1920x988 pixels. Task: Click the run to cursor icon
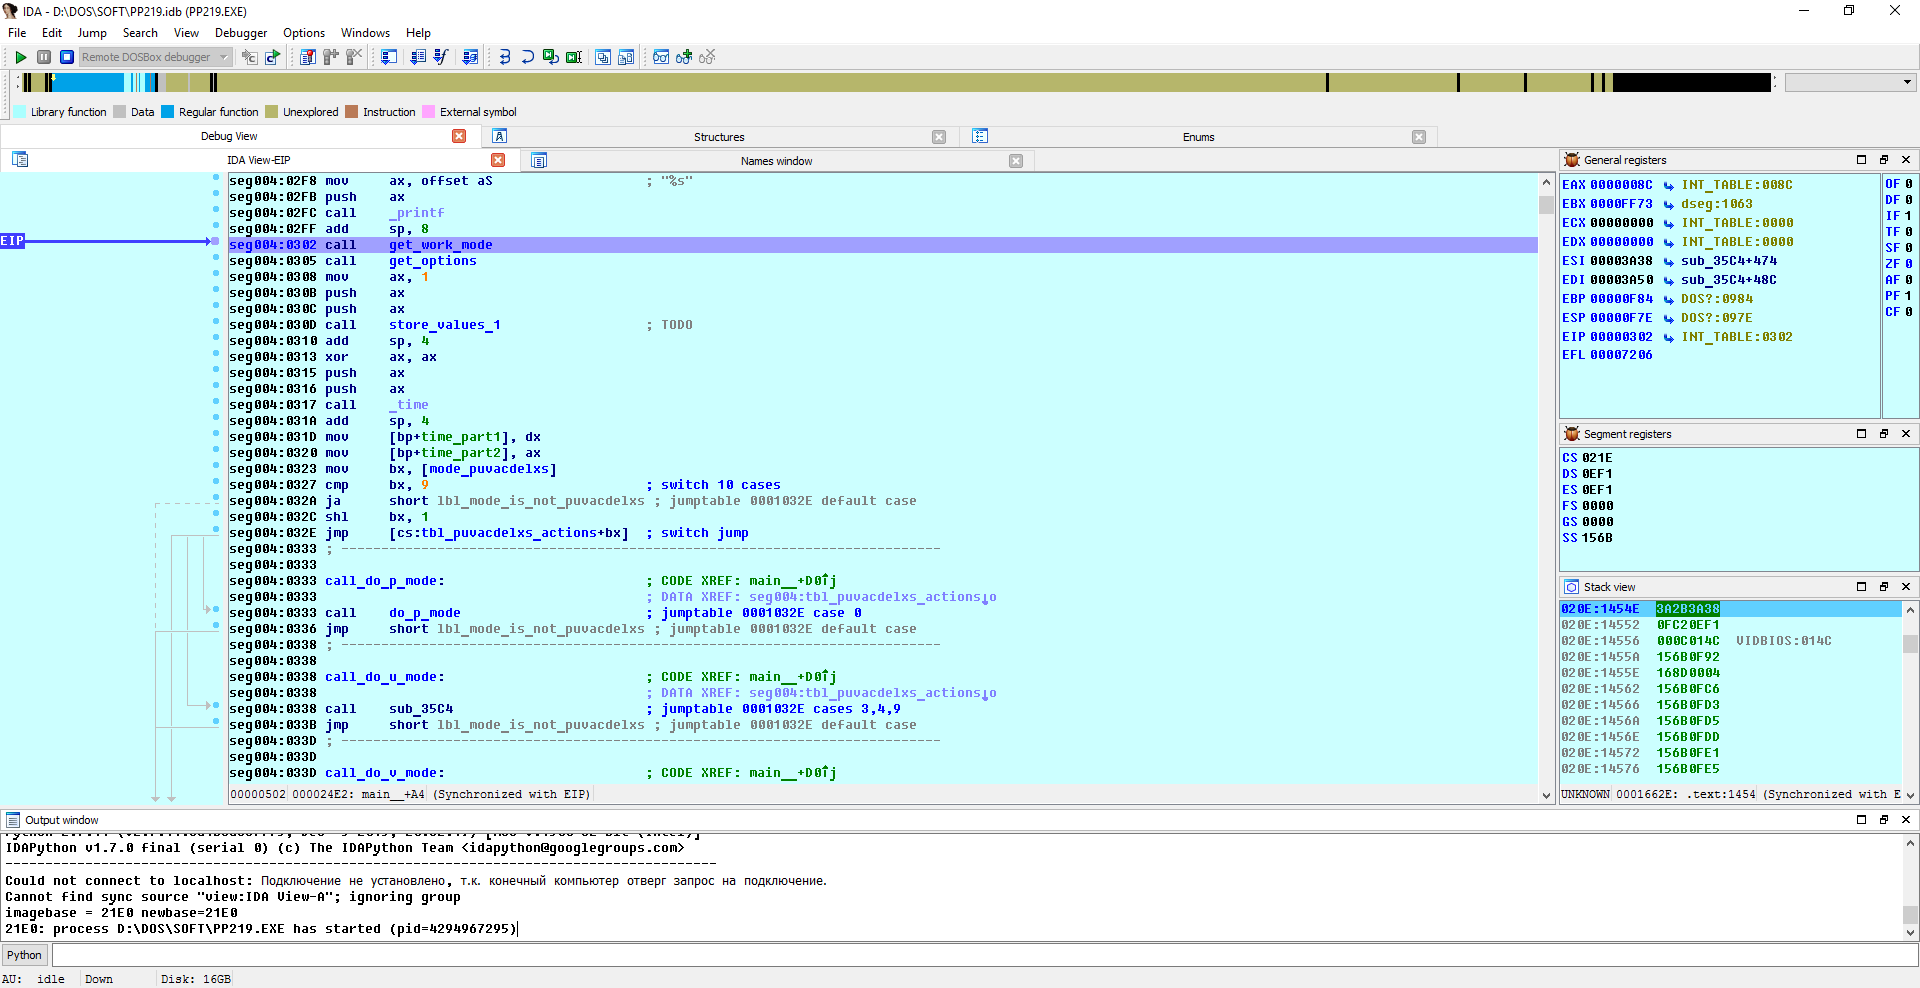(574, 57)
